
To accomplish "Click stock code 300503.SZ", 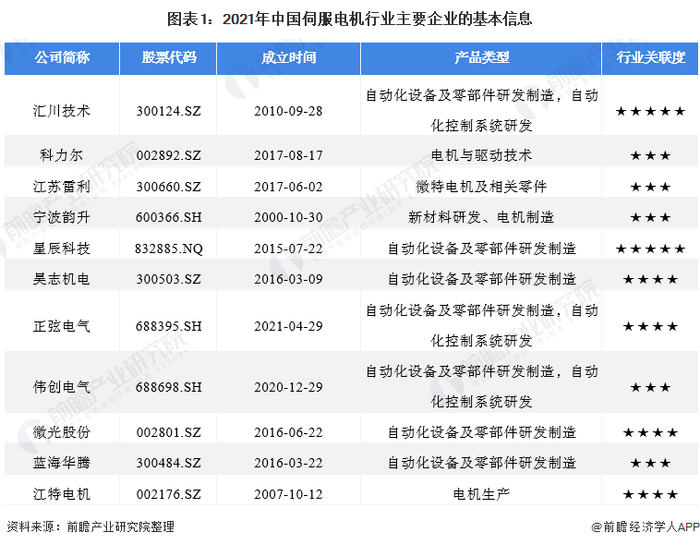I will click(x=169, y=279).
